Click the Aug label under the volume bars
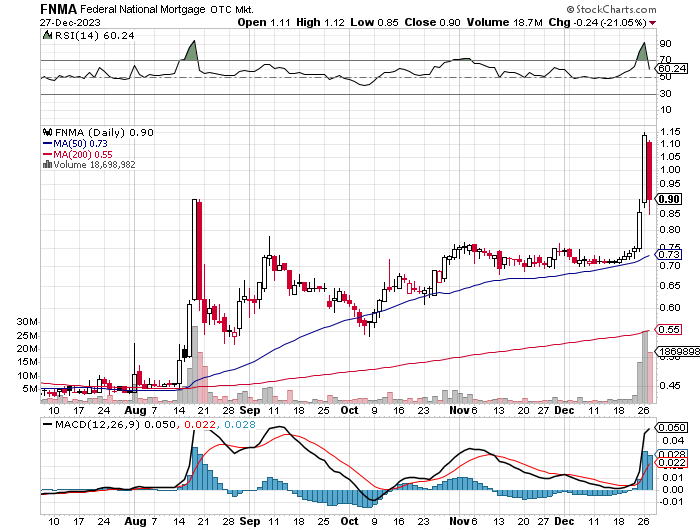The height and width of the screenshot is (530, 700). (135, 410)
